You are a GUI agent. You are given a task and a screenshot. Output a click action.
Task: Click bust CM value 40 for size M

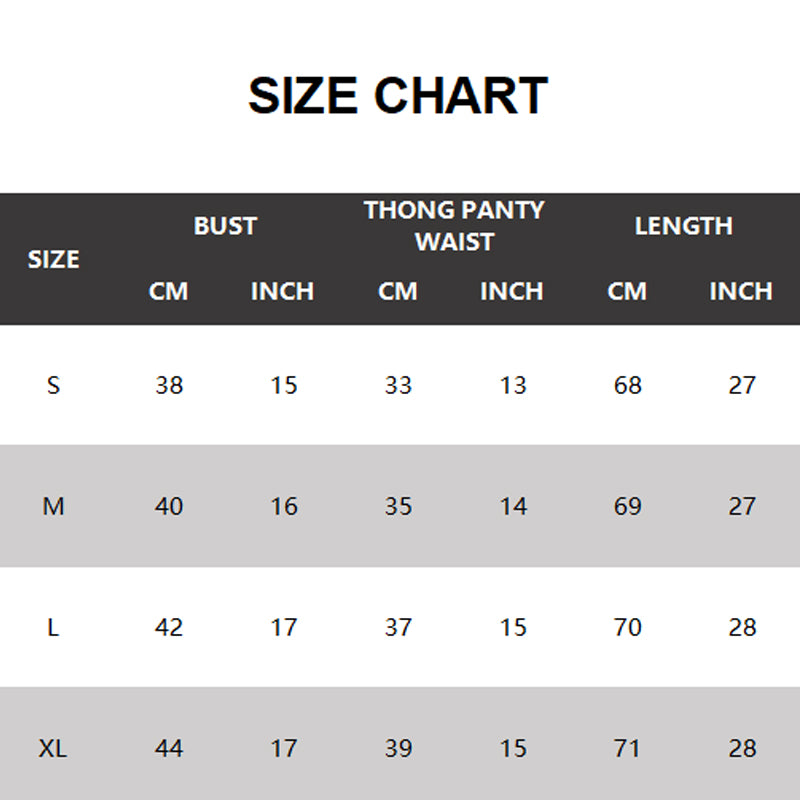pyautogui.click(x=169, y=506)
